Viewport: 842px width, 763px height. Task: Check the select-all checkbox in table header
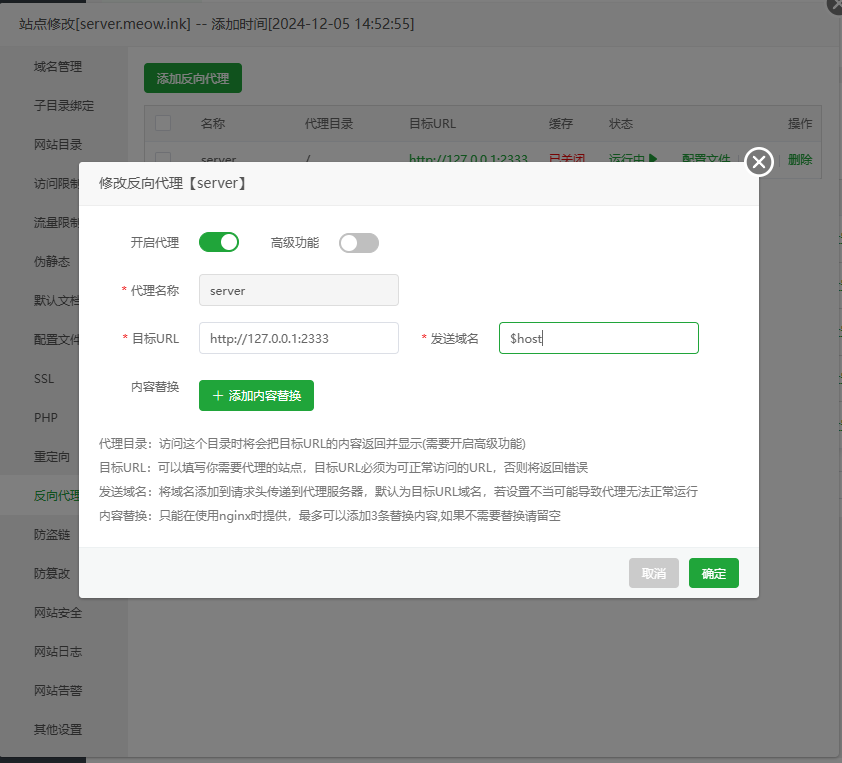click(163, 123)
